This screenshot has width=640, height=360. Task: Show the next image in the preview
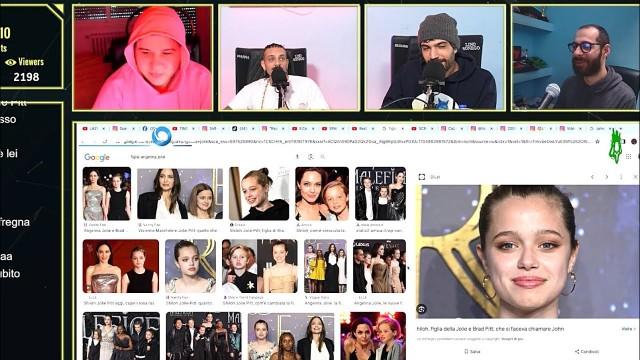[607, 177]
